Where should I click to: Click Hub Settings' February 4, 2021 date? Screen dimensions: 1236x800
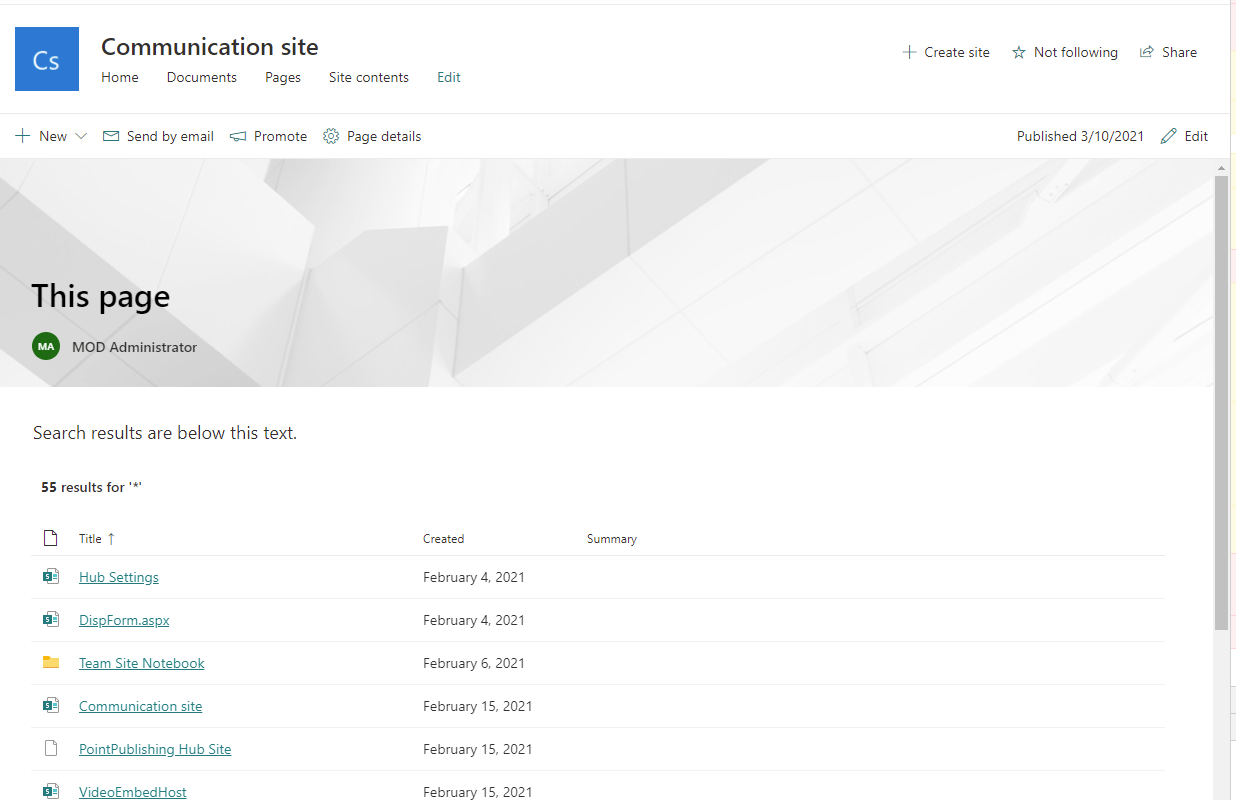(x=474, y=577)
